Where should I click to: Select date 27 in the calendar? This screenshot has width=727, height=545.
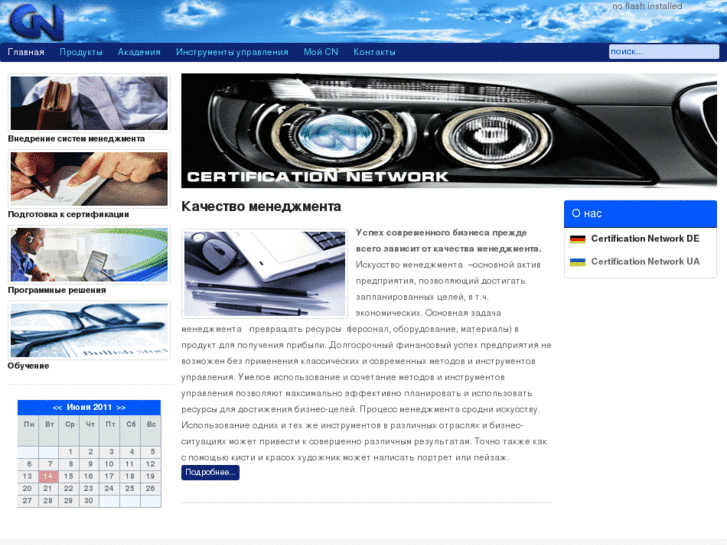[27, 501]
